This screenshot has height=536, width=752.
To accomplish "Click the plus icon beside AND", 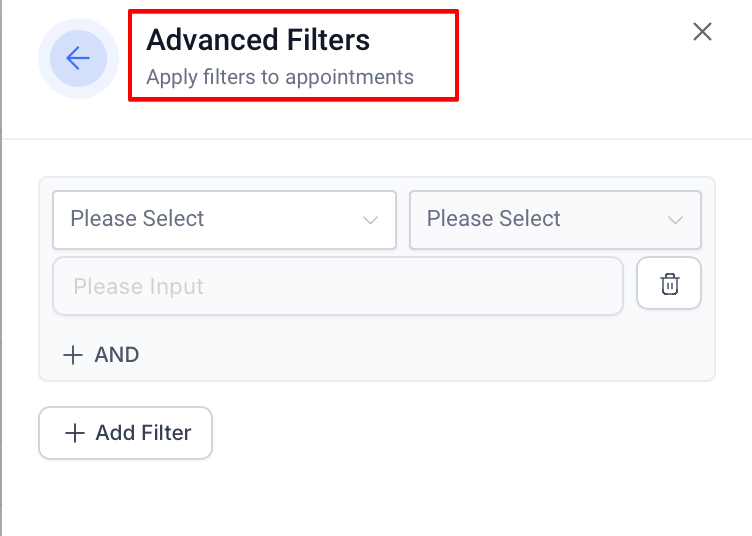I will point(73,355).
